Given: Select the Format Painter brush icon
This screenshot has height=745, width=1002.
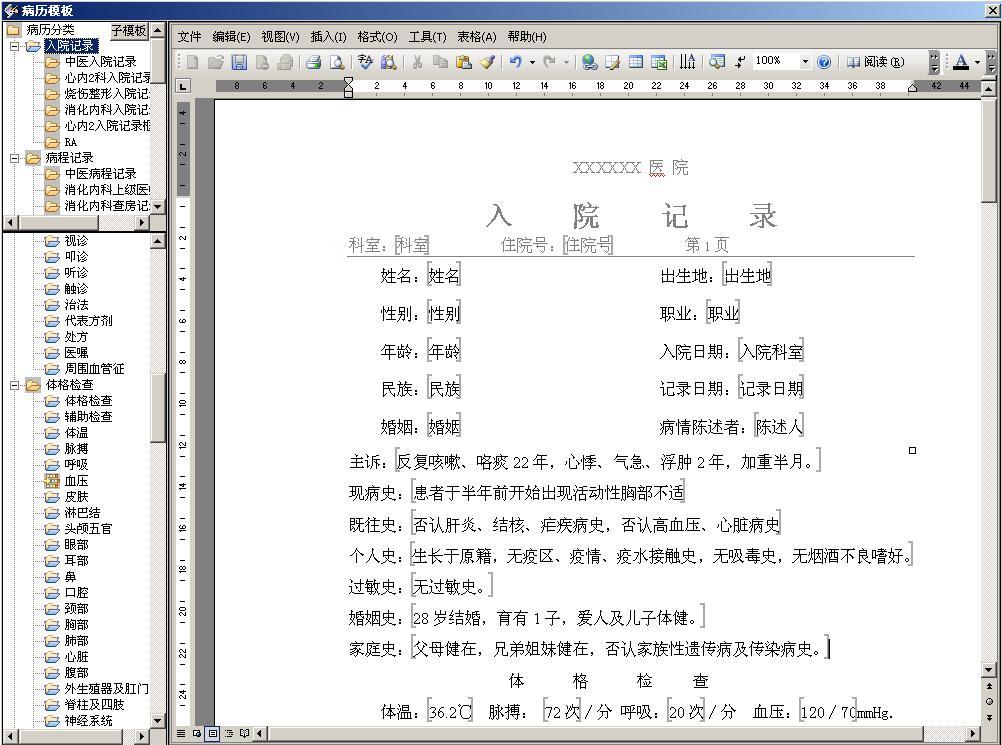Looking at the screenshot, I should (487, 62).
